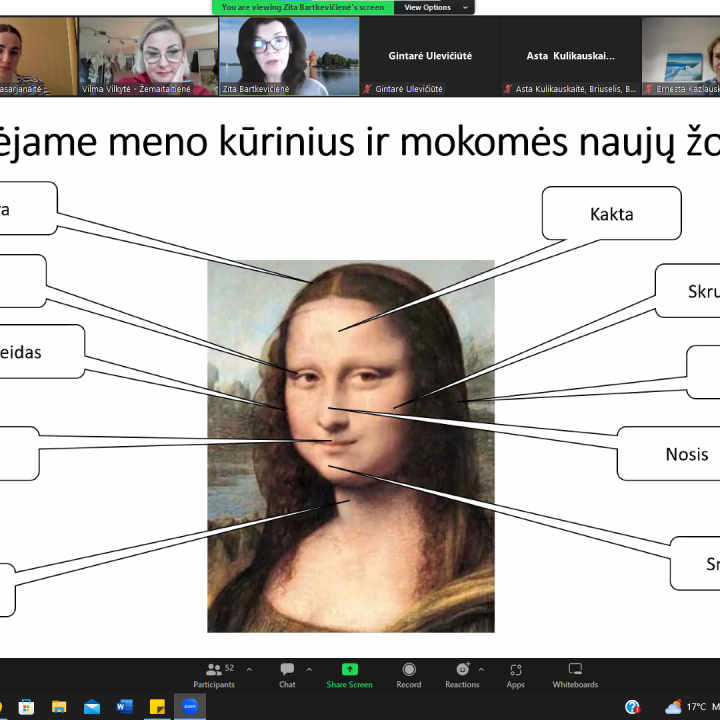Open the weather widget showing 17°C
This screenshot has width=720, height=720.
tap(692, 707)
